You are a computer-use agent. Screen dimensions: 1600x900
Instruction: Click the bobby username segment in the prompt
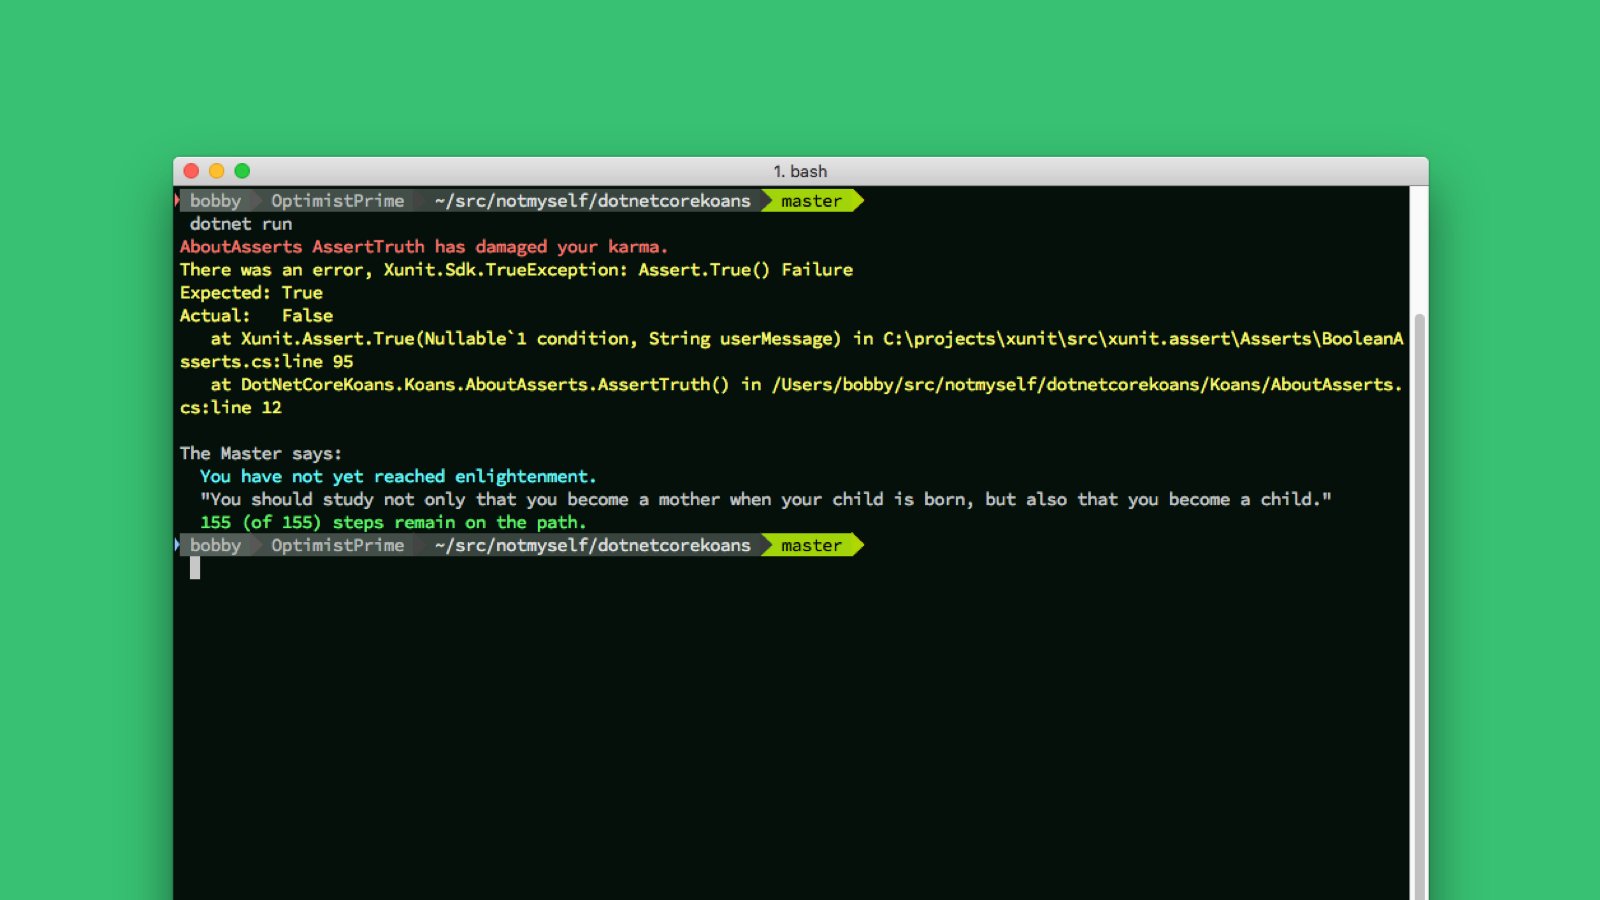click(x=215, y=201)
